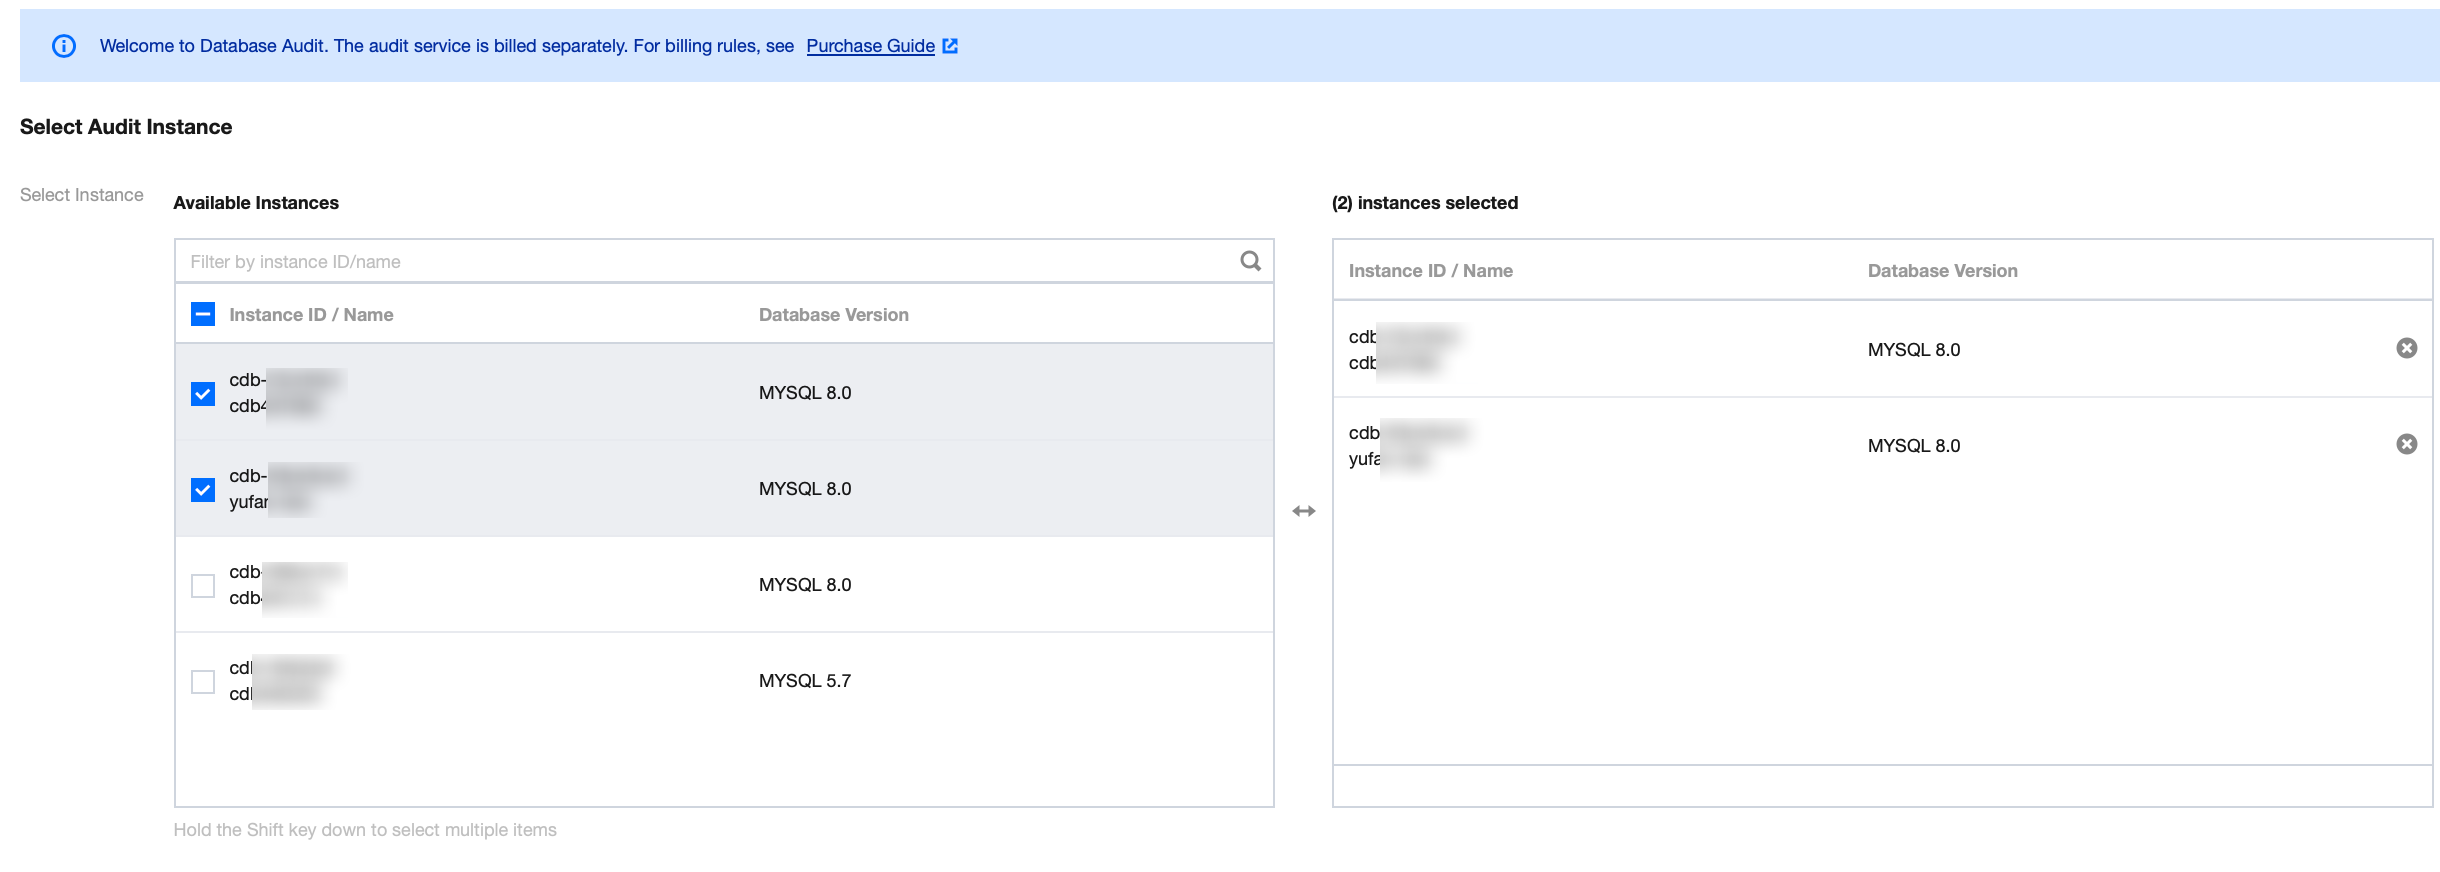This screenshot has width=2440, height=872.
Task: Click the transfer arrows icon between lists
Action: [1303, 511]
